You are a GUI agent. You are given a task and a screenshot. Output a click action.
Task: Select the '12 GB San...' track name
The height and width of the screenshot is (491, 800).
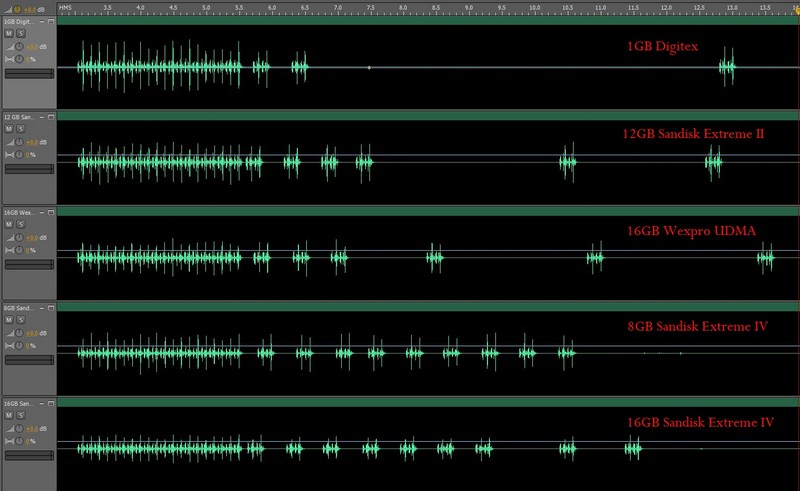[19, 117]
